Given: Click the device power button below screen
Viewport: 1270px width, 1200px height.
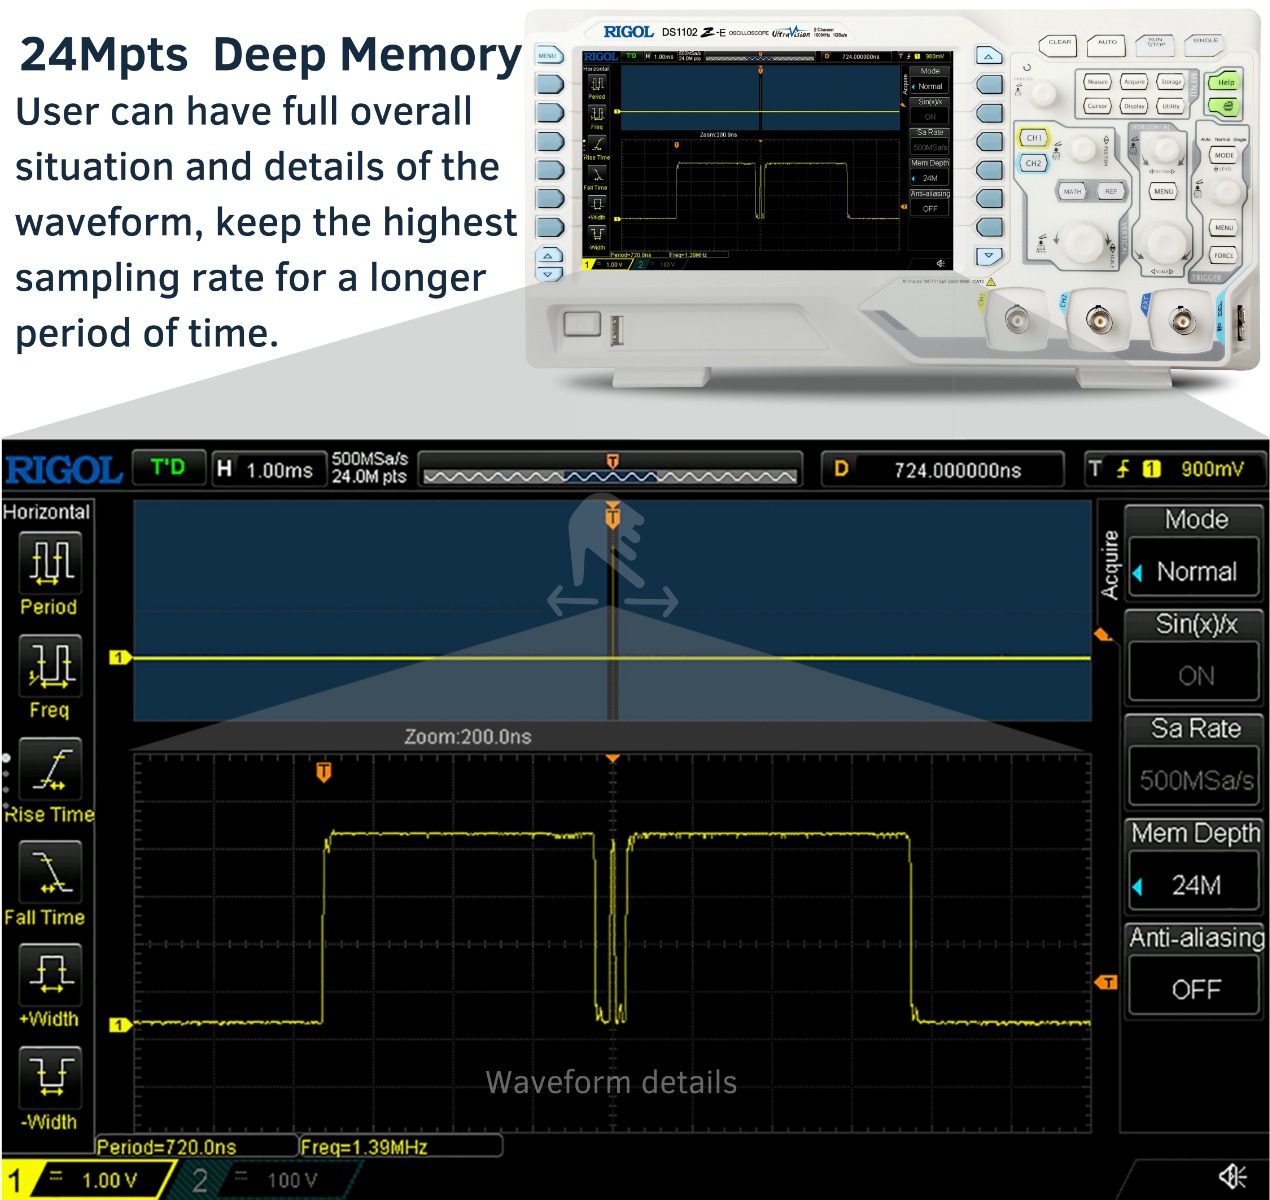Looking at the screenshot, I should click(581, 323).
